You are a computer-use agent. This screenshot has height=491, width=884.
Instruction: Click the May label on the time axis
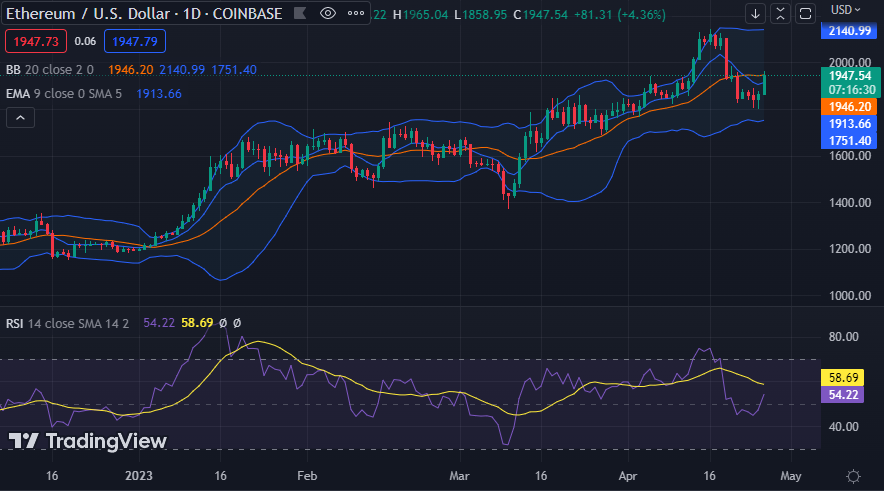point(791,476)
